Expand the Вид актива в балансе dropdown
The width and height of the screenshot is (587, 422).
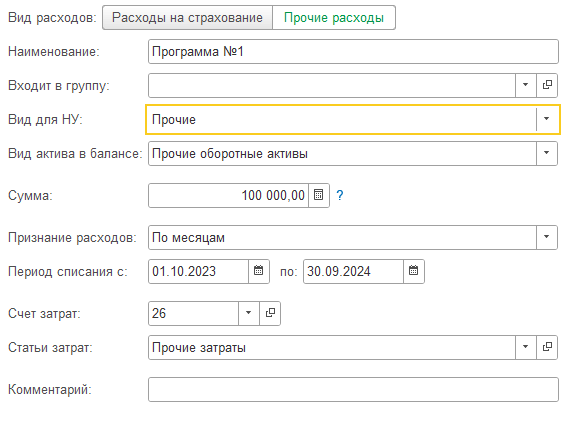(x=547, y=153)
